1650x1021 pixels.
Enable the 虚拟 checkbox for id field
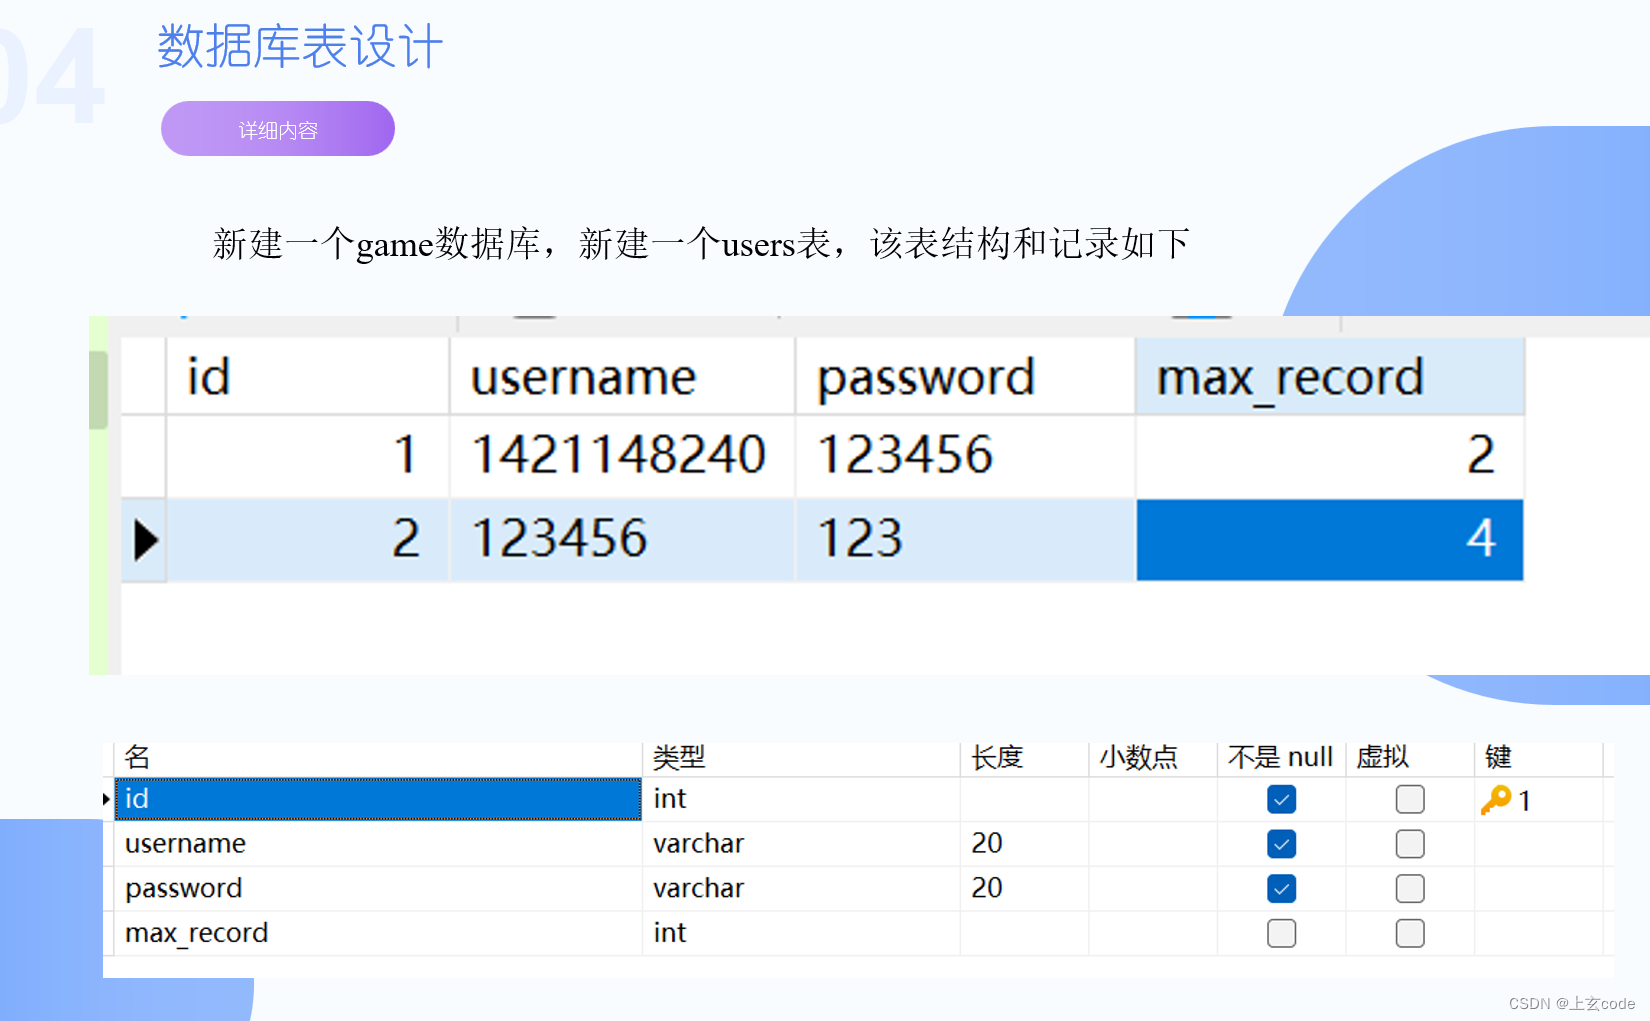[x=1410, y=799]
